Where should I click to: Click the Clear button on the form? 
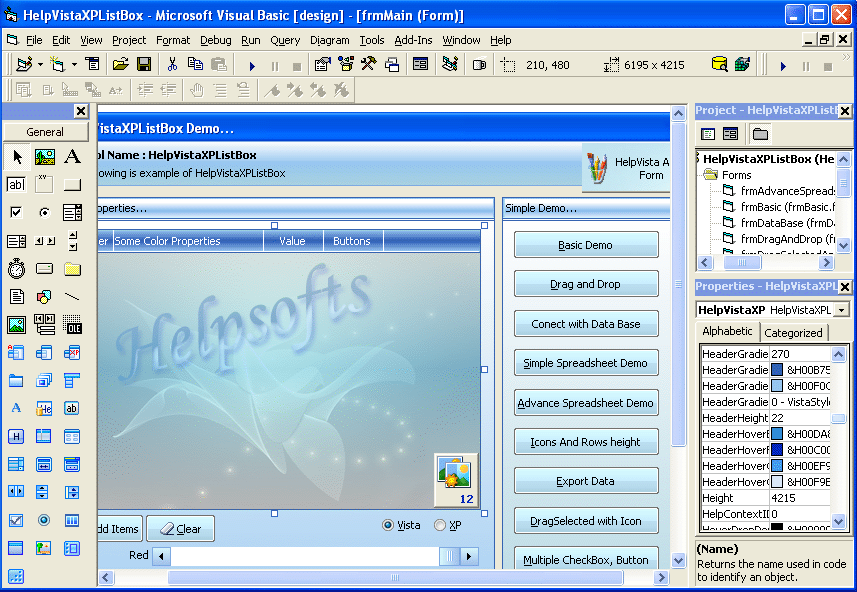(x=180, y=528)
